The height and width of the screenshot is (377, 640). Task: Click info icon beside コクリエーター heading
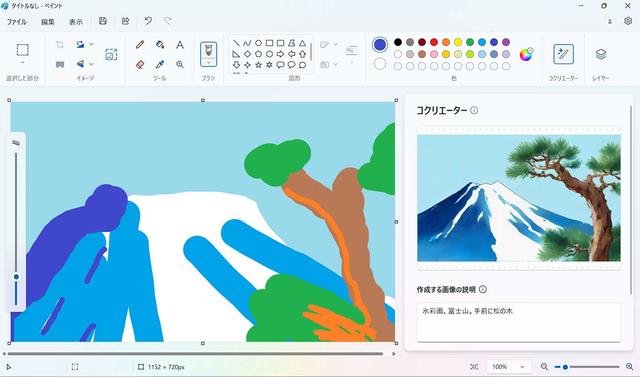click(x=474, y=110)
